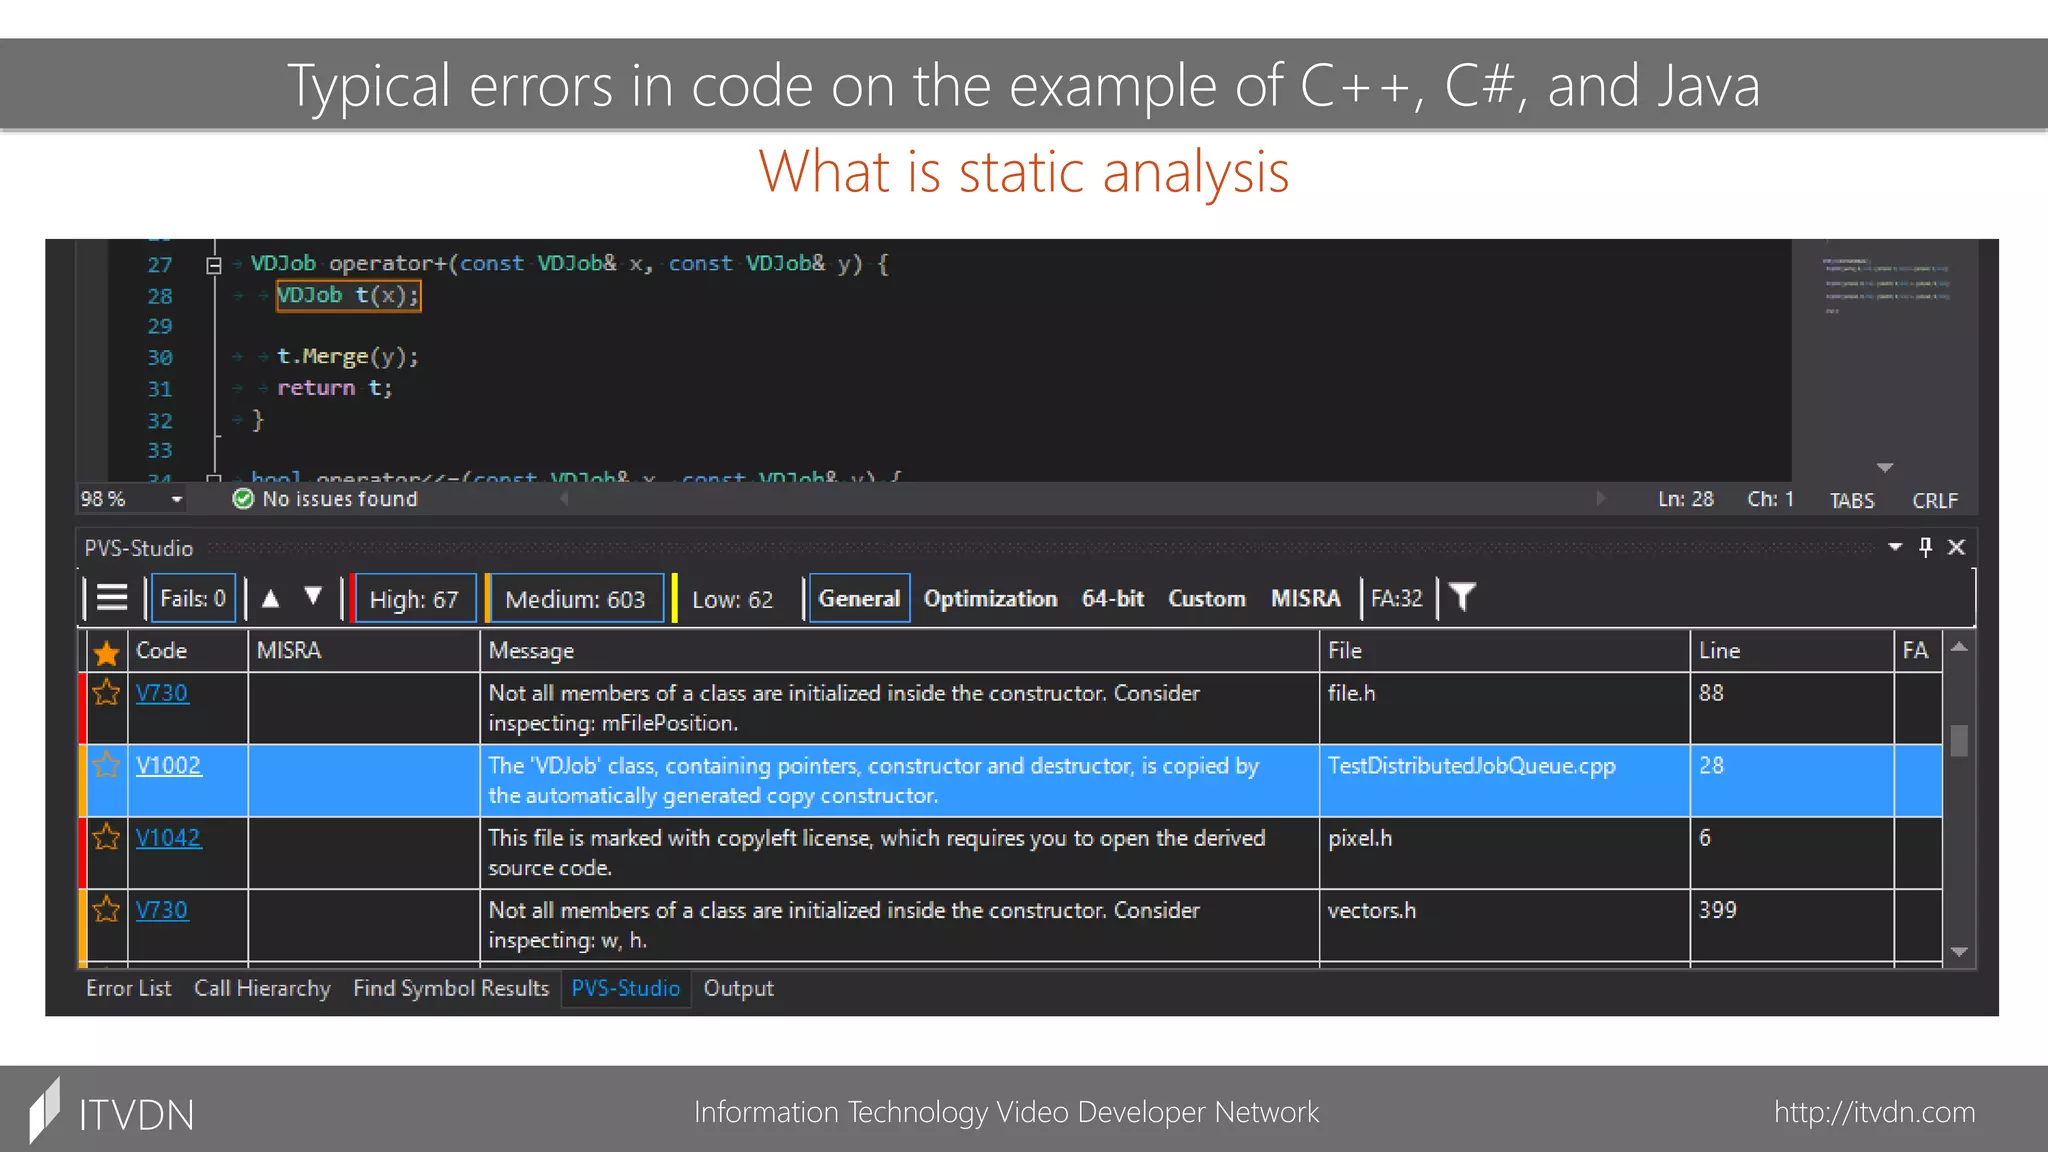Click the CRLF line ending indicator

(x=1935, y=500)
